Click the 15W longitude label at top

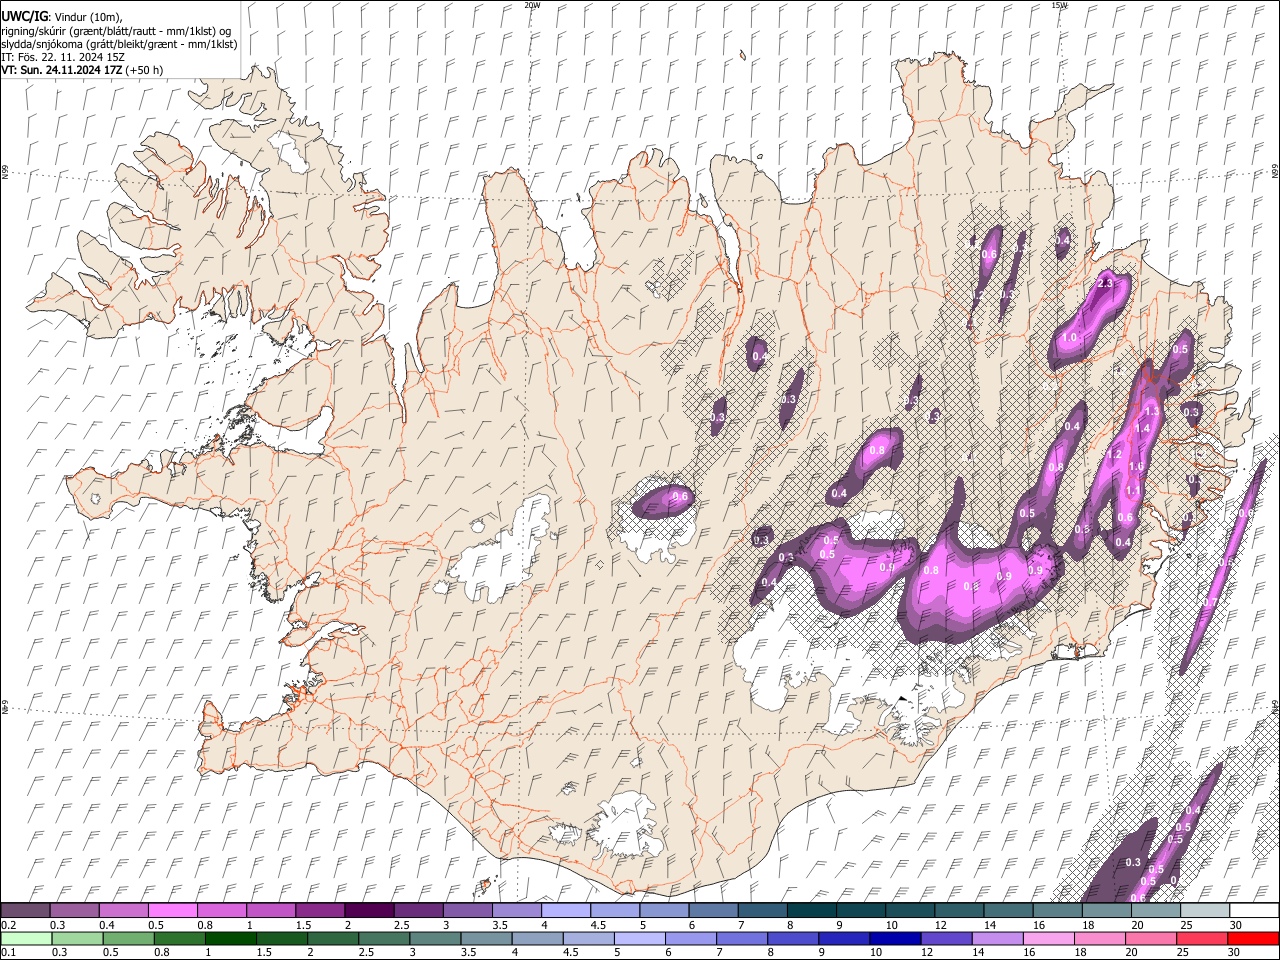point(1058,5)
